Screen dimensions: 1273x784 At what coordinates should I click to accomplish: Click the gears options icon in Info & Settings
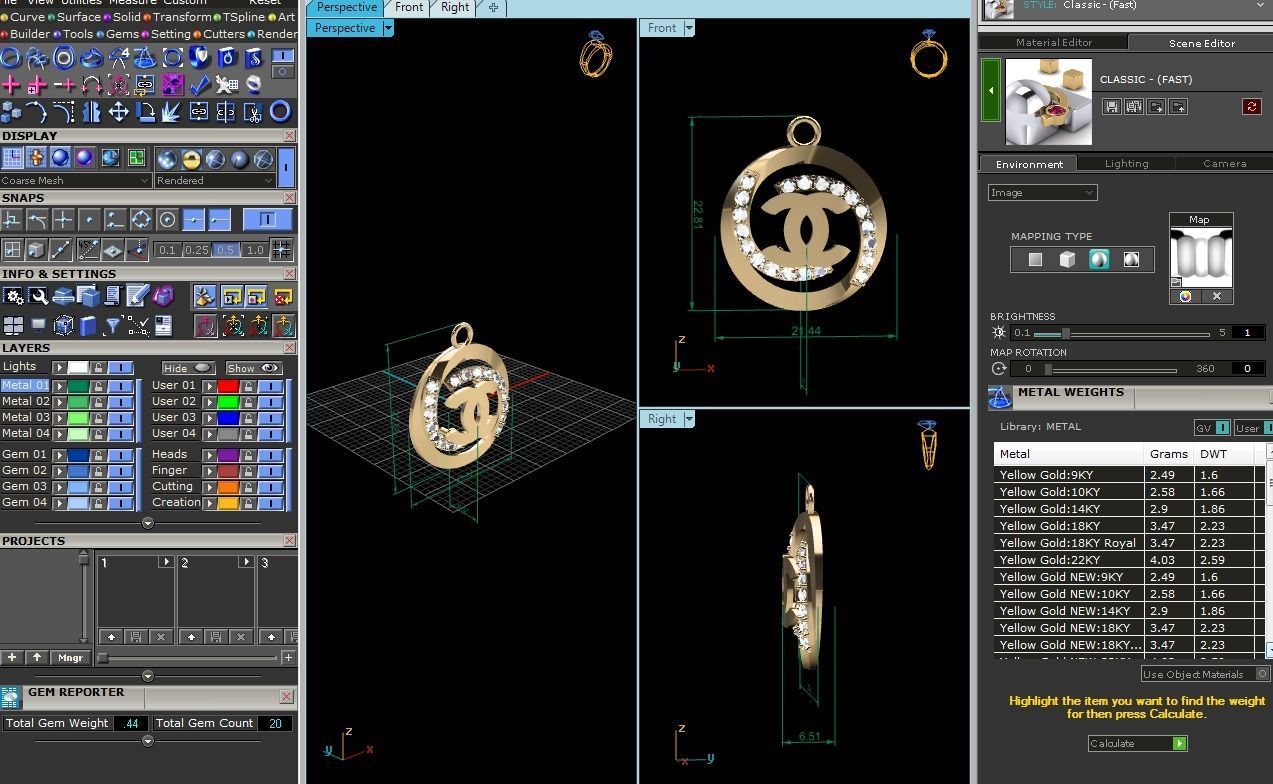click(x=13, y=296)
